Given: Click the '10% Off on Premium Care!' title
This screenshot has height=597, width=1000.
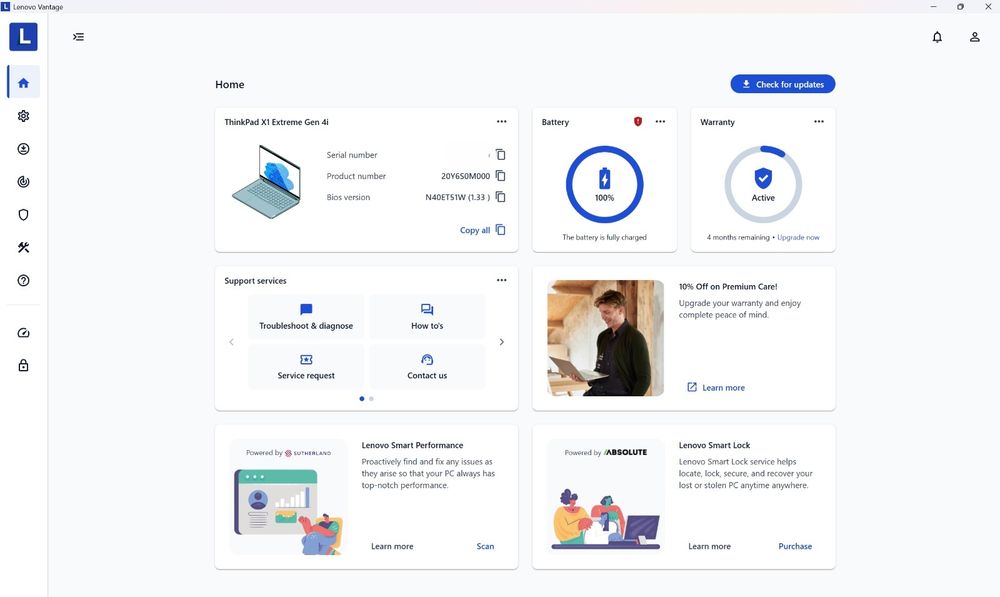Looking at the screenshot, I should (x=728, y=286).
